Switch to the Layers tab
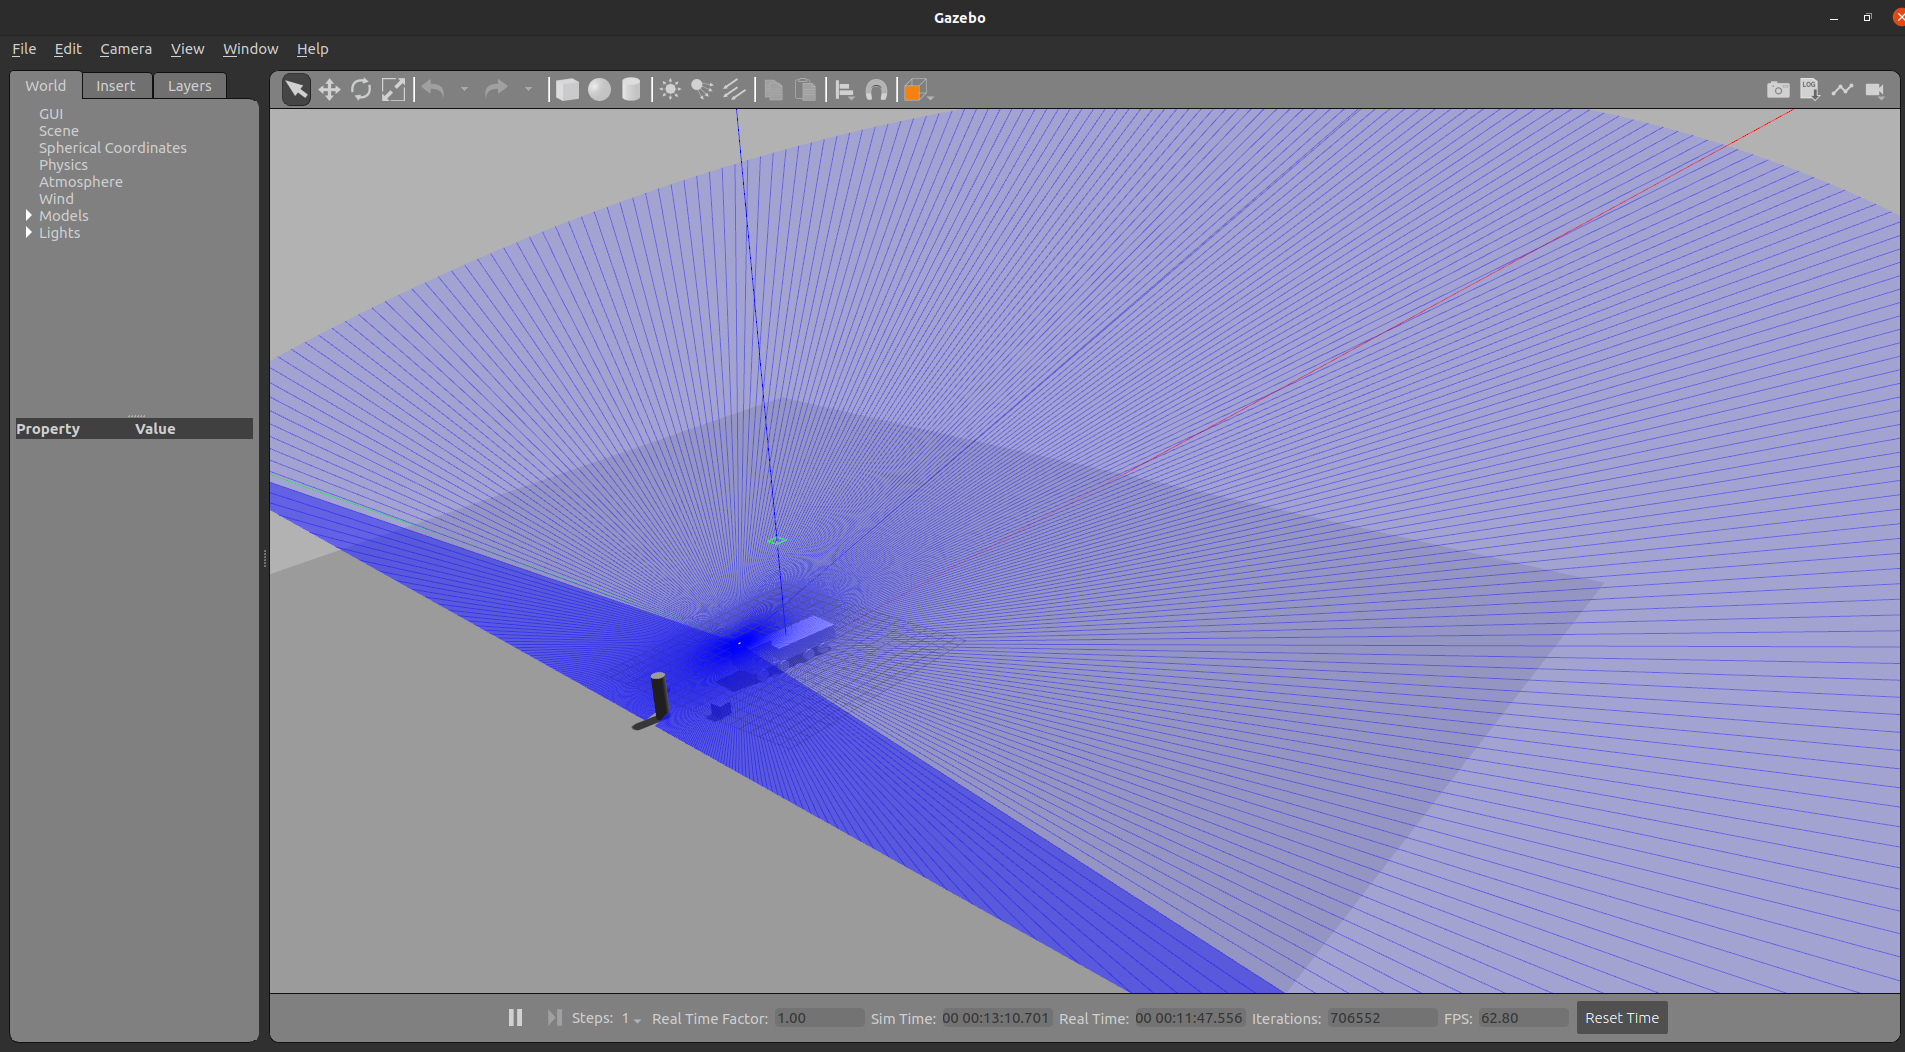 click(190, 86)
